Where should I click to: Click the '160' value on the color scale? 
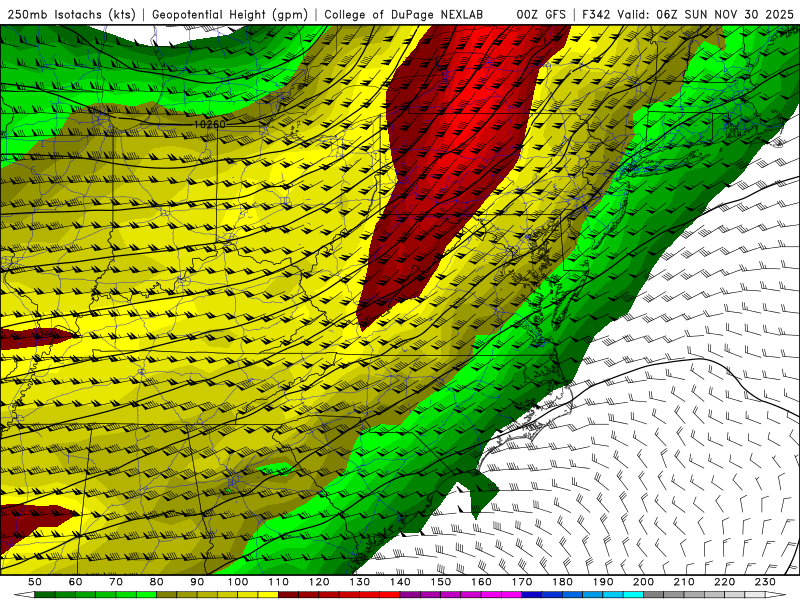click(481, 582)
